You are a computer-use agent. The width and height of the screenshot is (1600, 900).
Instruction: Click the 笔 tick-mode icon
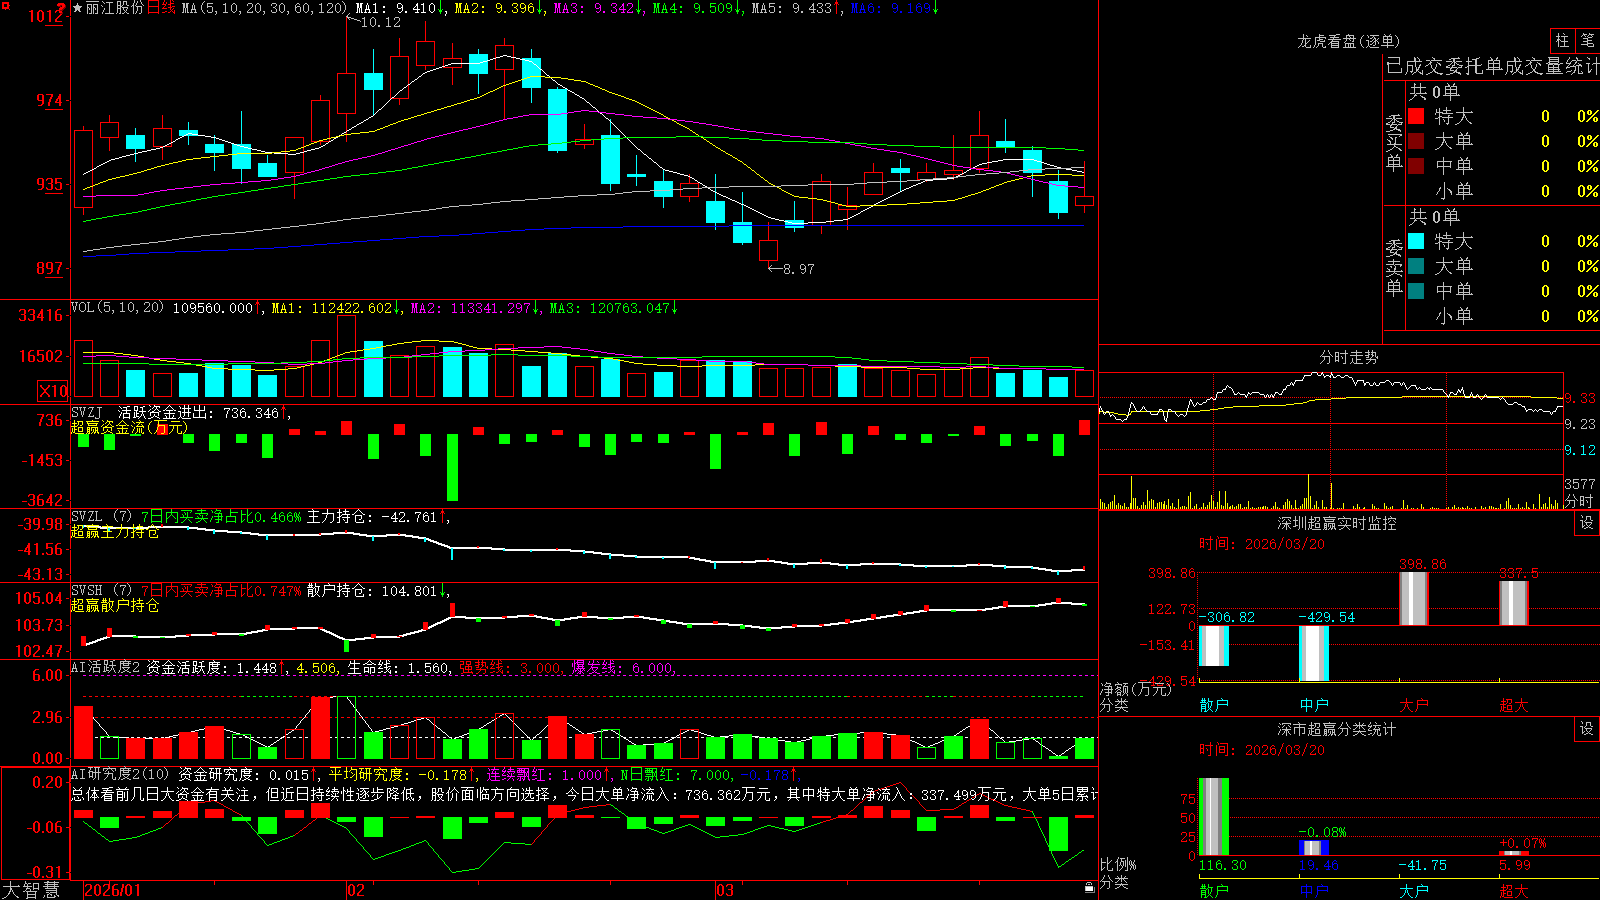[x=1587, y=40]
